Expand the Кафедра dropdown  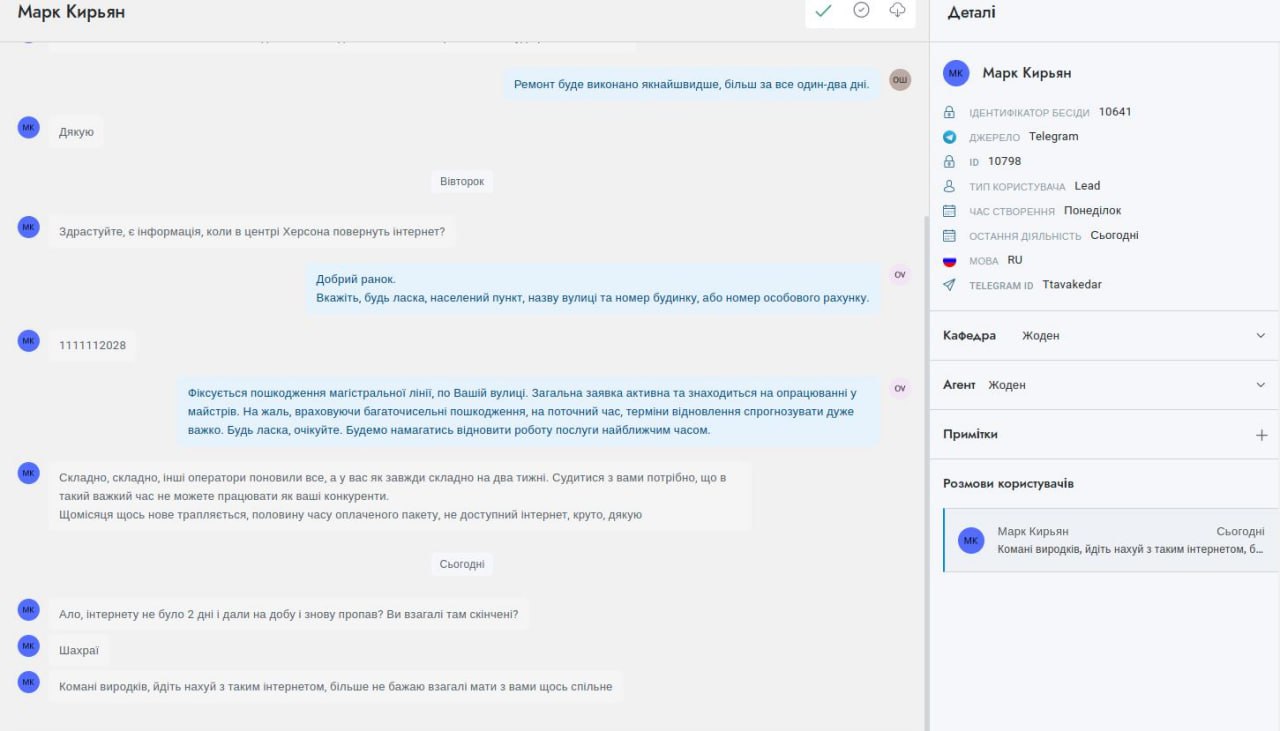1260,336
